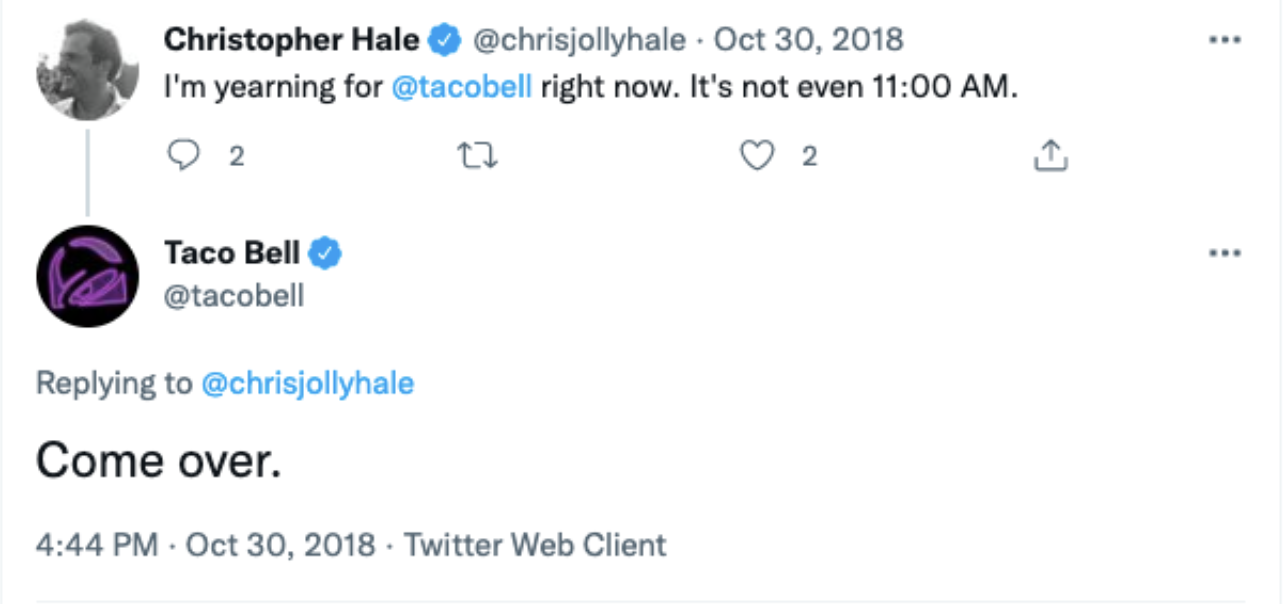Open more options menu on Taco Bell tweet
1284x604 pixels.
1224,253
